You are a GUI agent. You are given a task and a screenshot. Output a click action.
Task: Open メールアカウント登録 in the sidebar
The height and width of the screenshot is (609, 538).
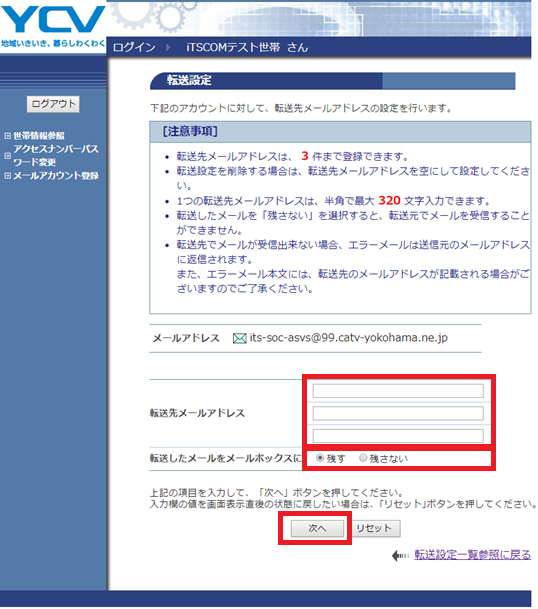[x=56, y=176]
